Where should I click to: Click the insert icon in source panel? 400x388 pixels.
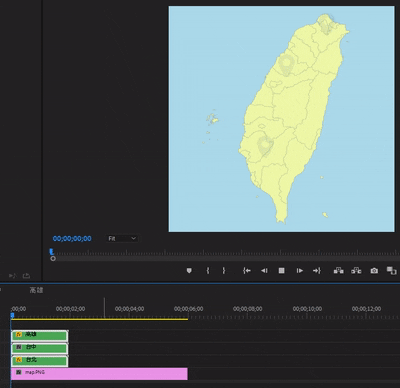point(13,276)
